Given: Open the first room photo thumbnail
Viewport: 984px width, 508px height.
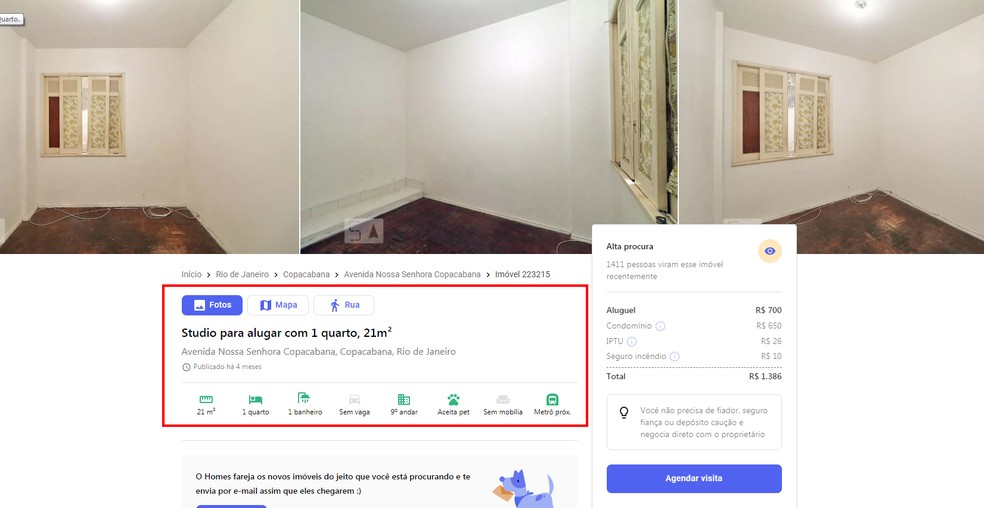Looking at the screenshot, I should pos(149,126).
